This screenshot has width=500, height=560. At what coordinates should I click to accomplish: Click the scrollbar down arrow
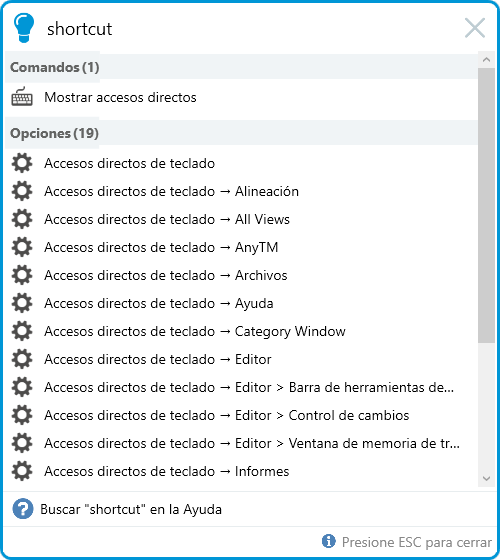(486, 479)
